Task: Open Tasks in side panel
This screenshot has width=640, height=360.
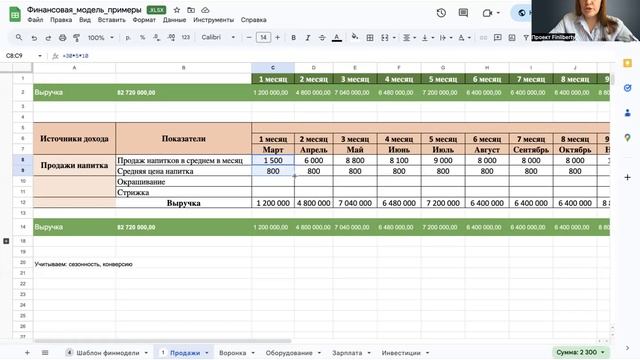Action: point(627,88)
